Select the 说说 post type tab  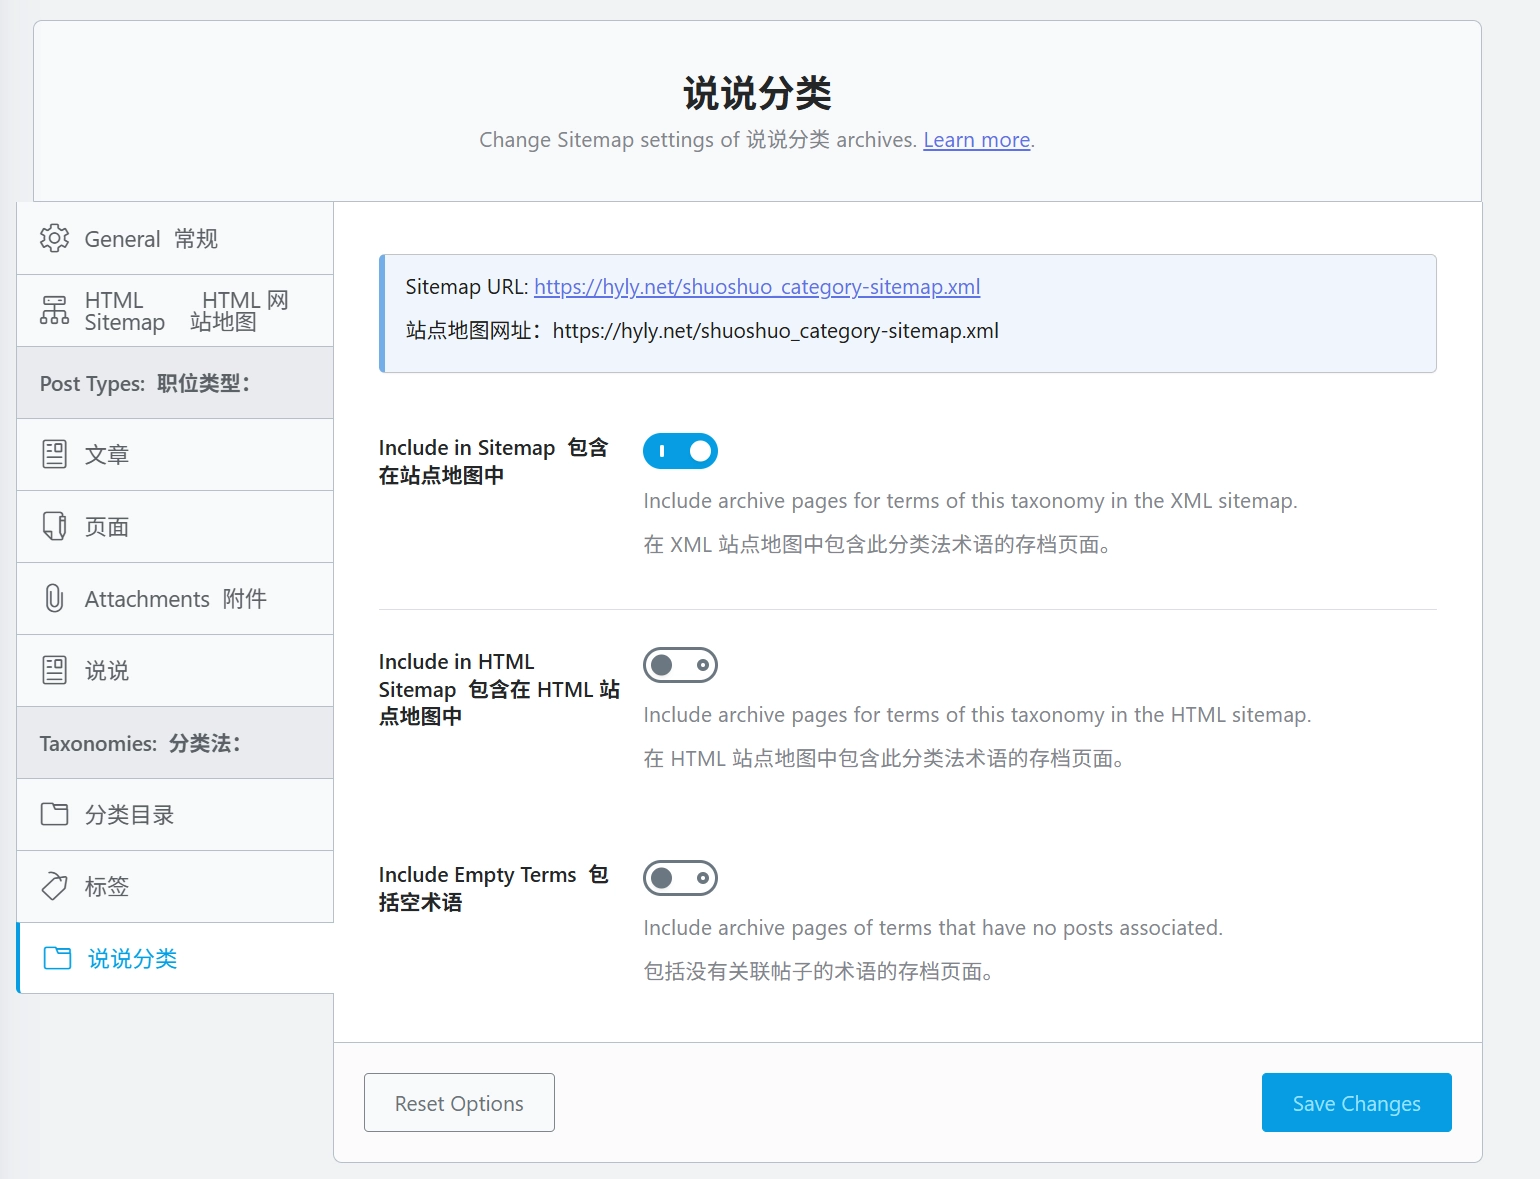tap(175, 670)
